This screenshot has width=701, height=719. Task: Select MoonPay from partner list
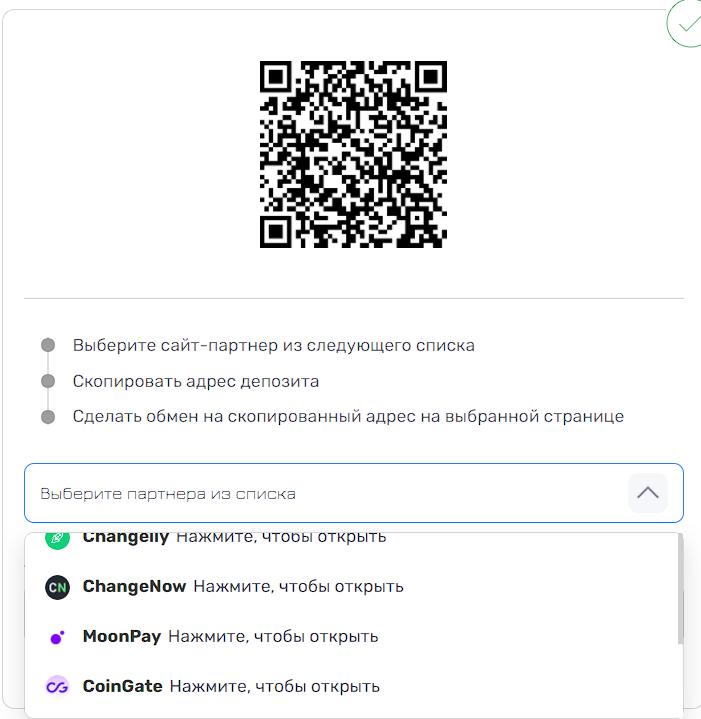tap(353, 636)
